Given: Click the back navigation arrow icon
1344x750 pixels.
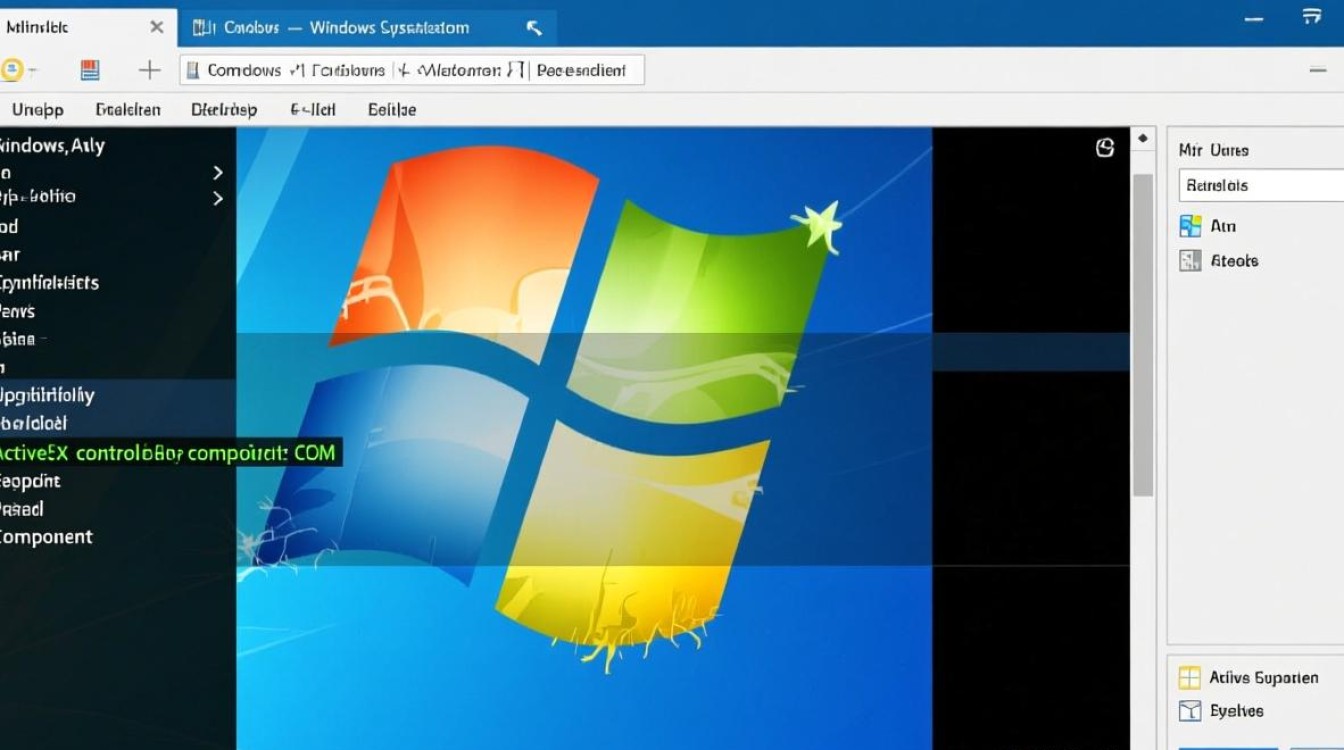Looking at the screenshot, I should click(16, 69).
